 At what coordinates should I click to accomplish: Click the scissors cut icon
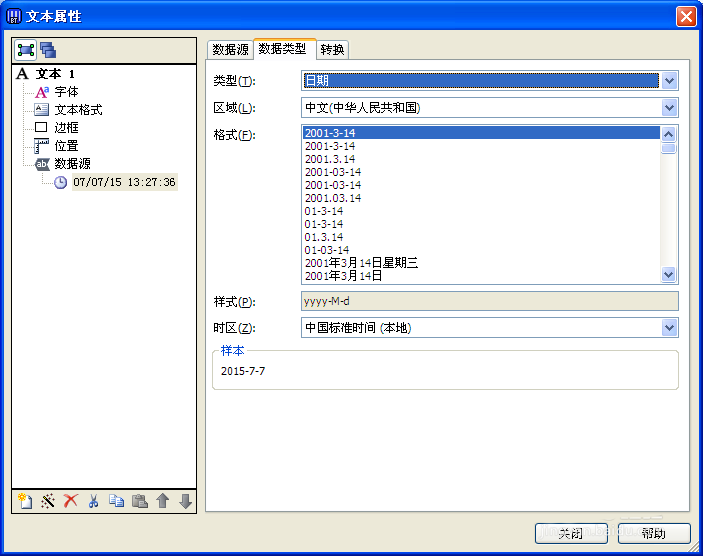pos(93,500)
